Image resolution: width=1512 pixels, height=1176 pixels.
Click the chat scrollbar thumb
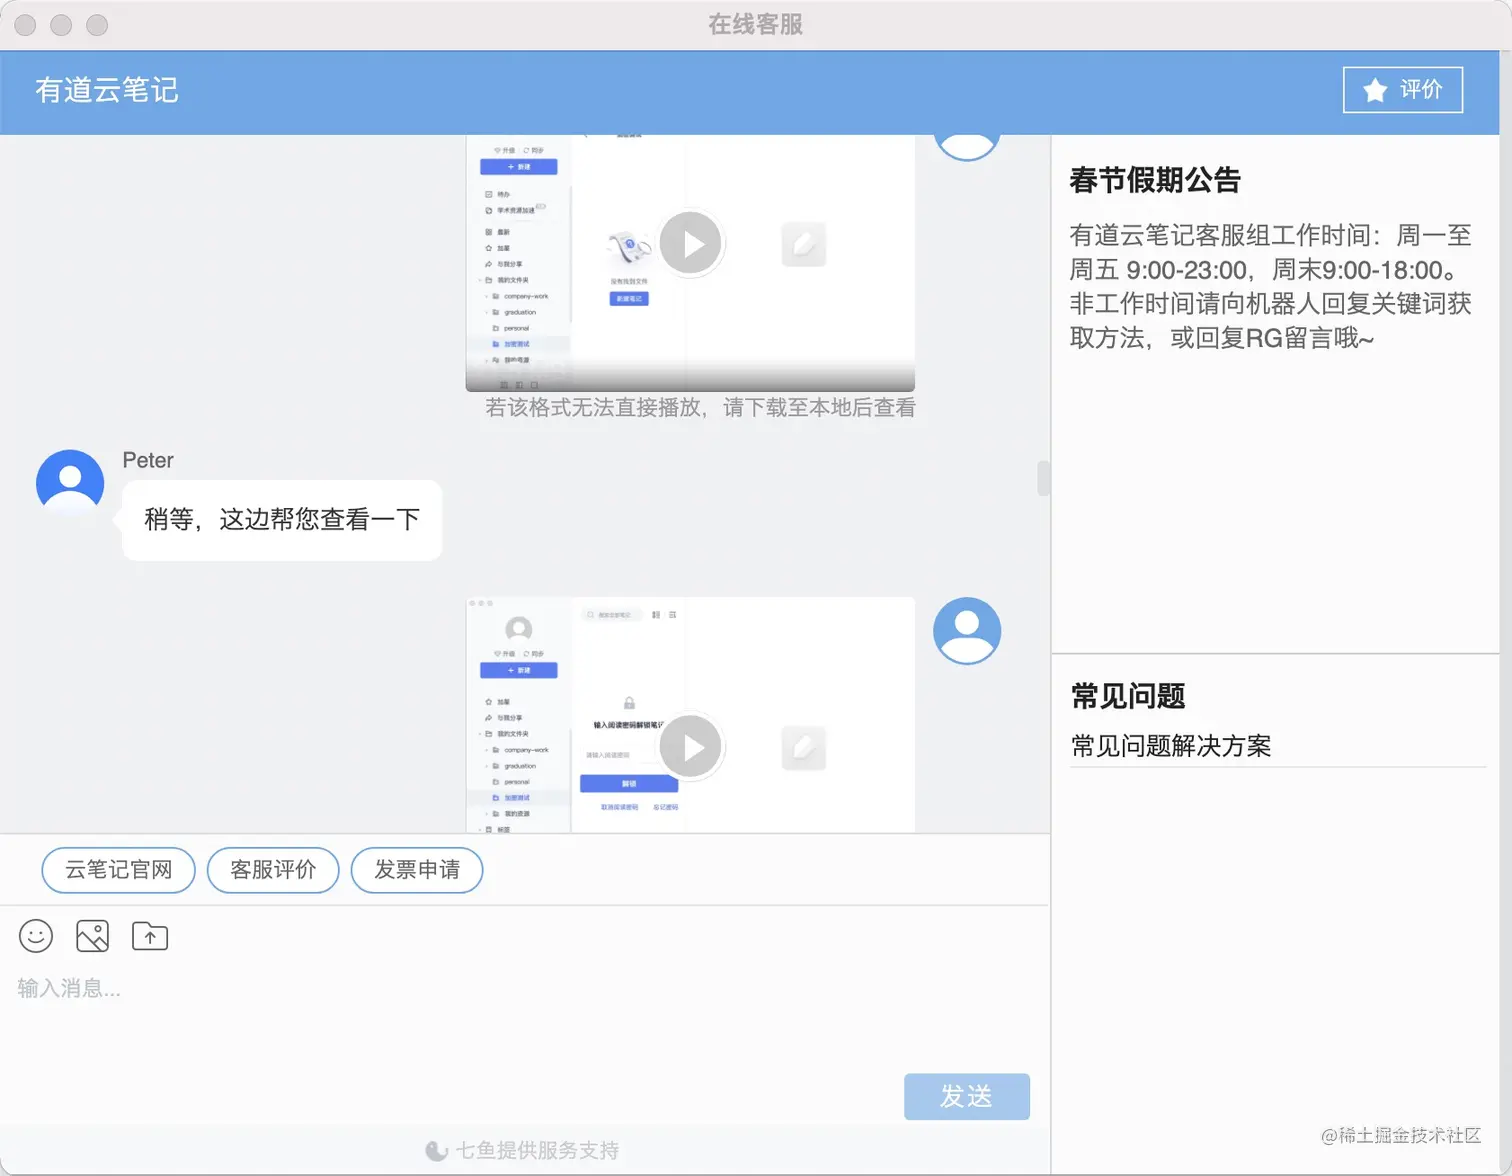click(1043, 478)
